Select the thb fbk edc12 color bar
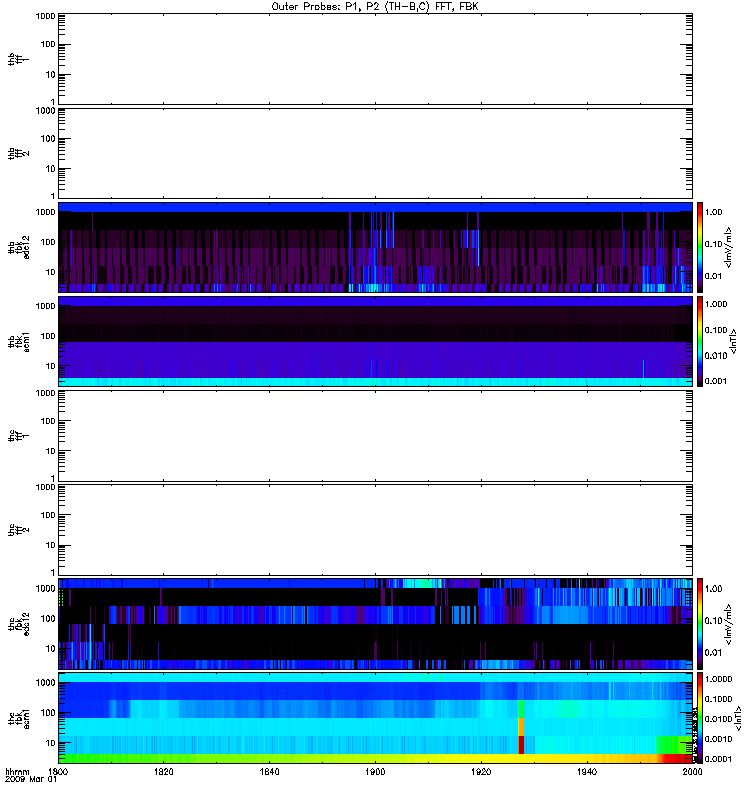This screenshot has width=750, height=800. click(x=700, y=247)
